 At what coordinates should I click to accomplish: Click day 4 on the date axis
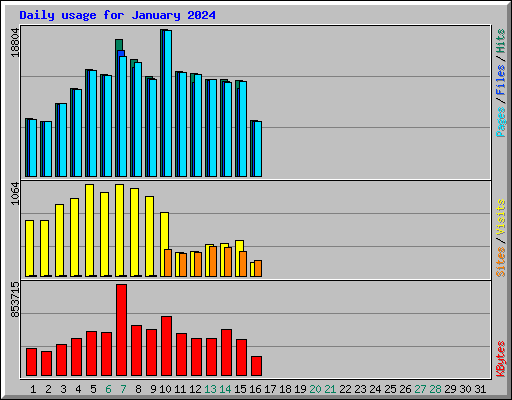78,389
